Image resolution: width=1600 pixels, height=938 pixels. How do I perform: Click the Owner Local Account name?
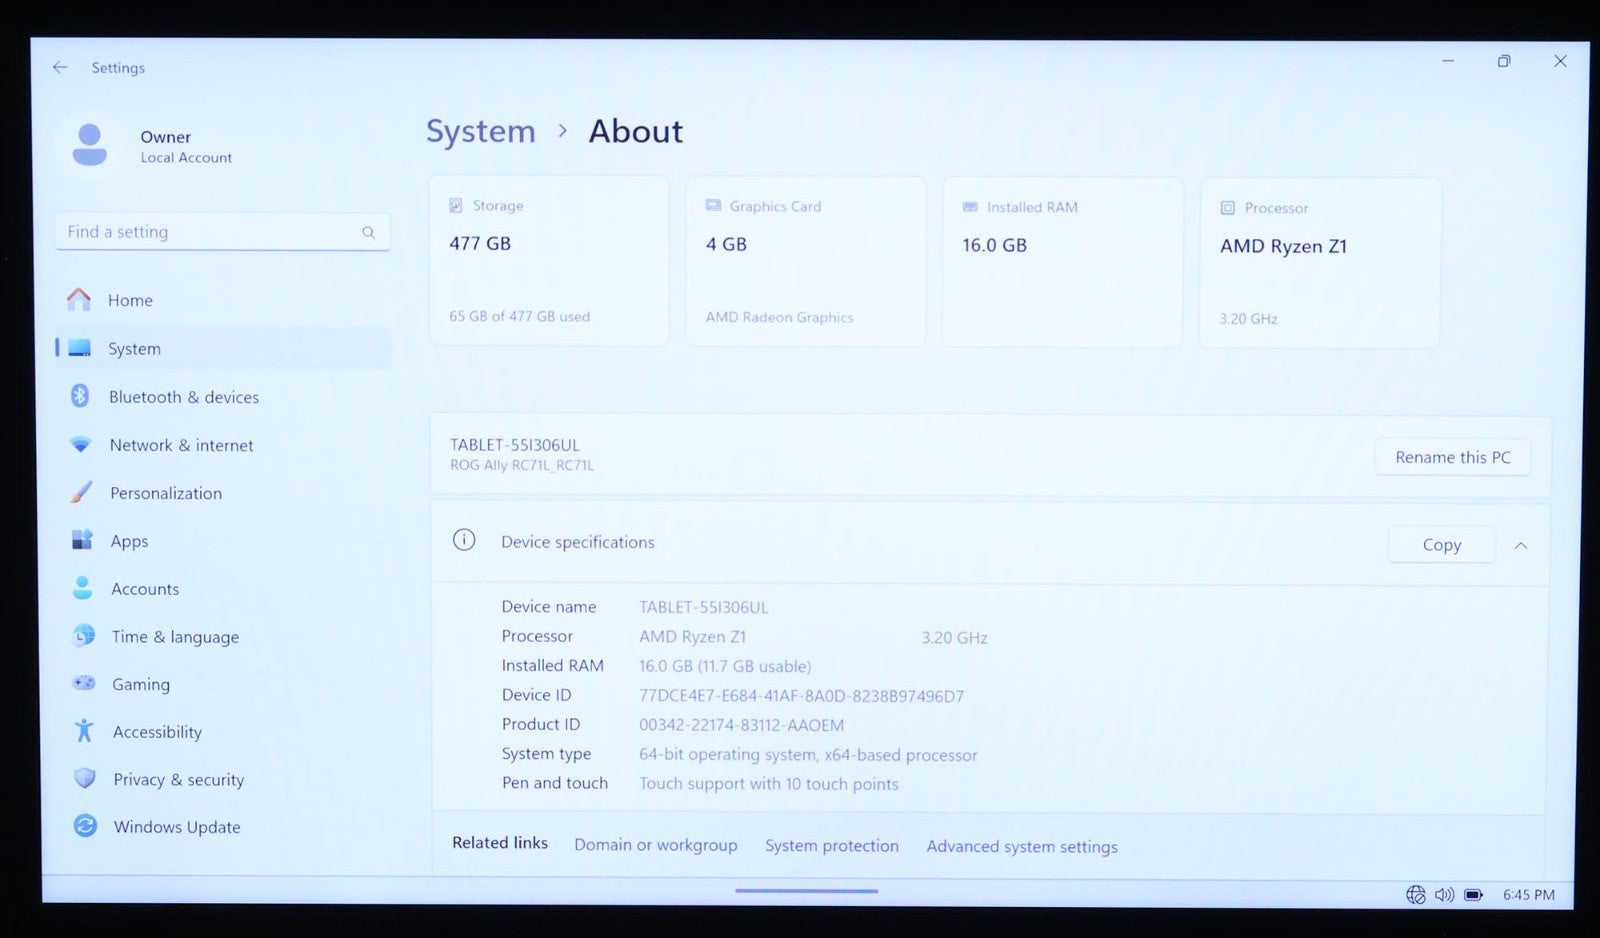186,146
